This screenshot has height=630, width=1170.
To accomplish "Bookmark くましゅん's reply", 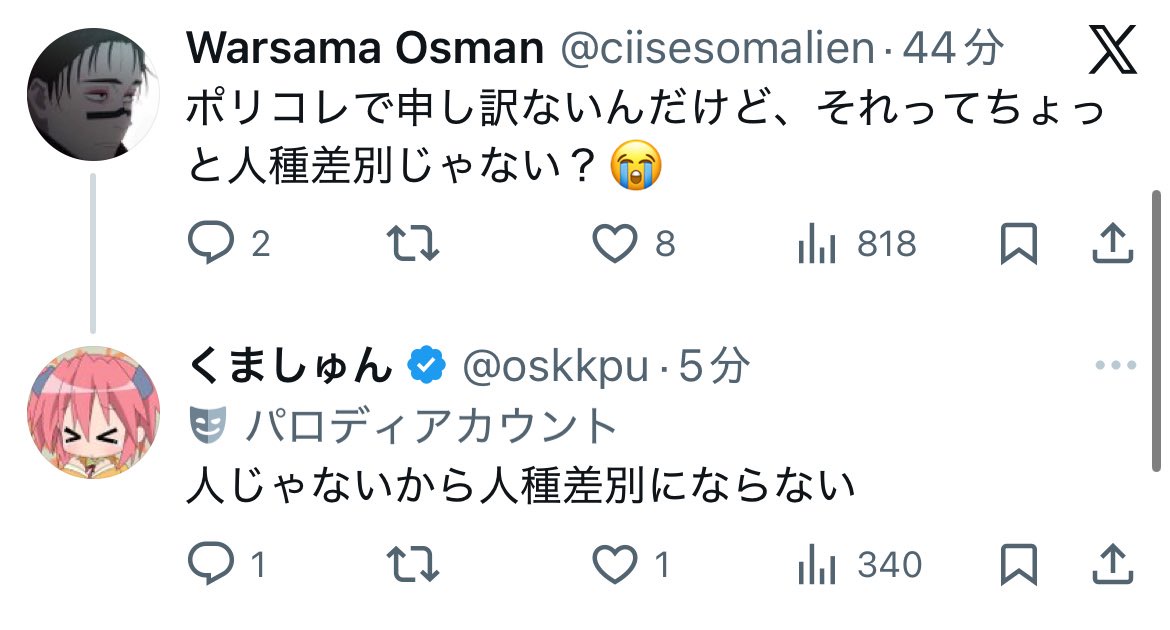I will (1019, 566).
